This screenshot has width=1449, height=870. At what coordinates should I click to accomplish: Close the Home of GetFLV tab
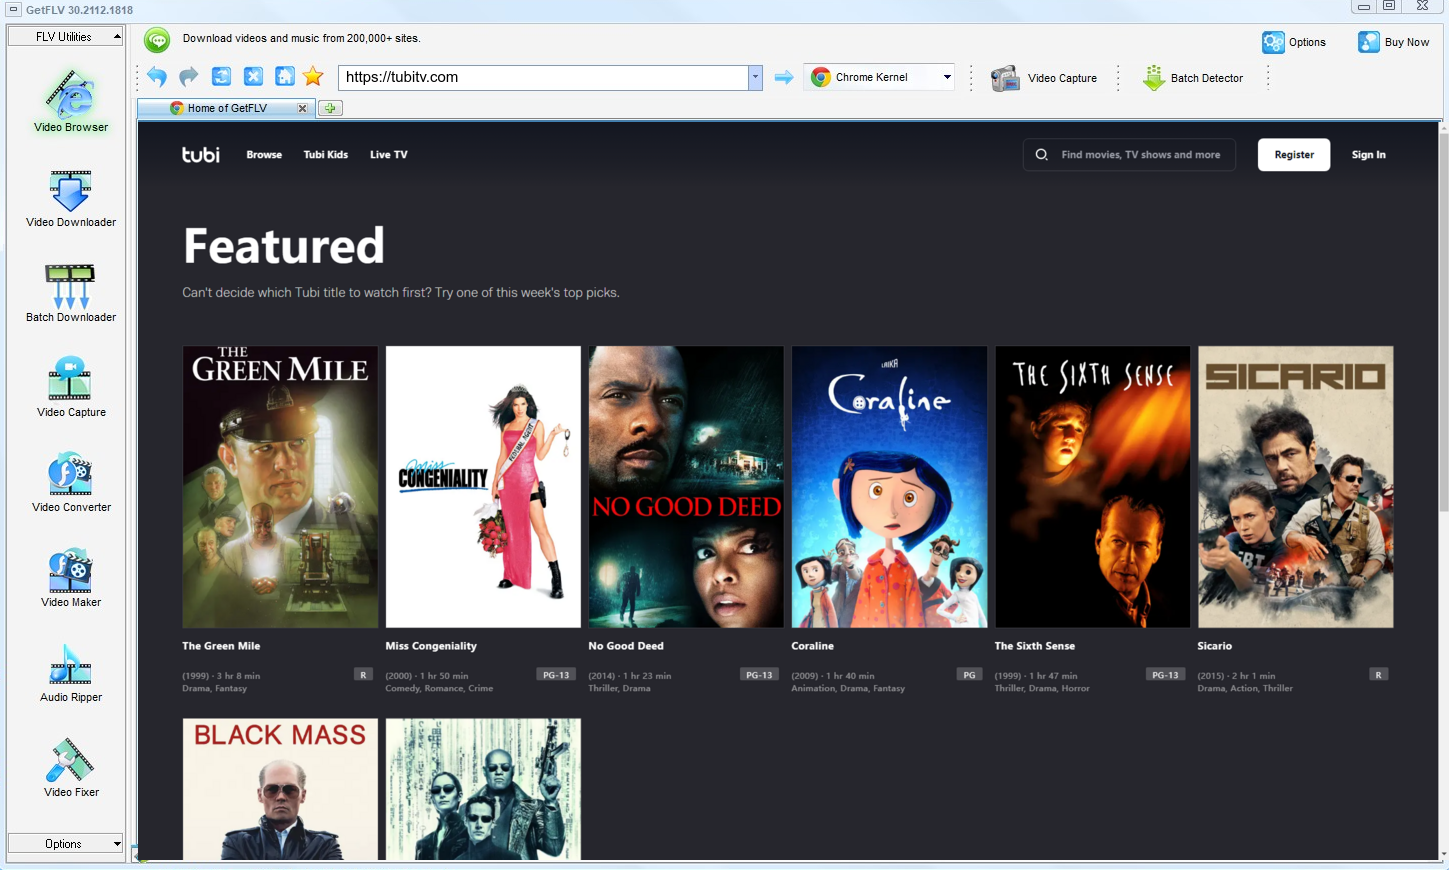pyautogui.click(x=302, y=108)
